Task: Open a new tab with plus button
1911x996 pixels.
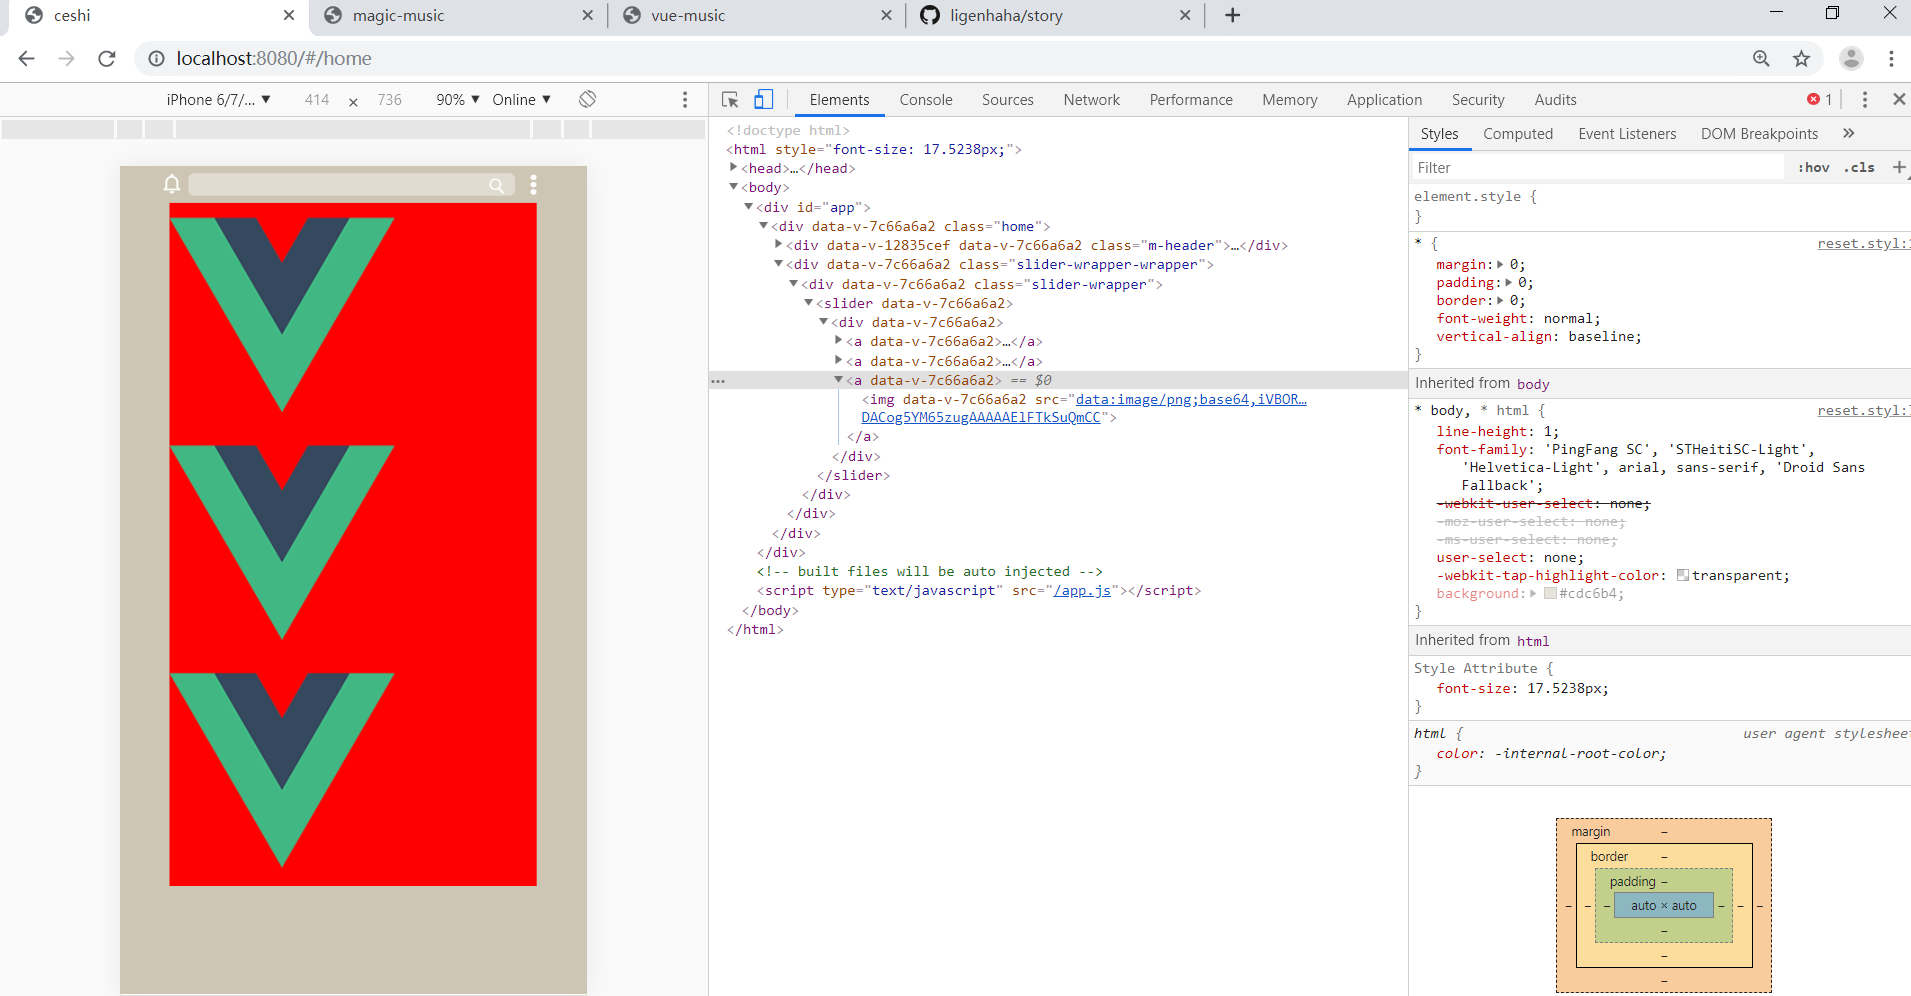Action: pos(1232,15)
